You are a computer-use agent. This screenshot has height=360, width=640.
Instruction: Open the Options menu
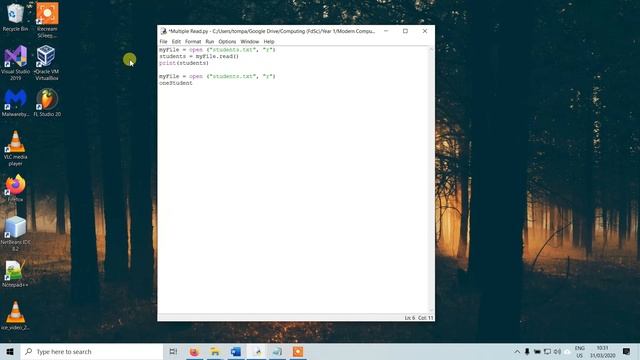(x=227, y=42)
